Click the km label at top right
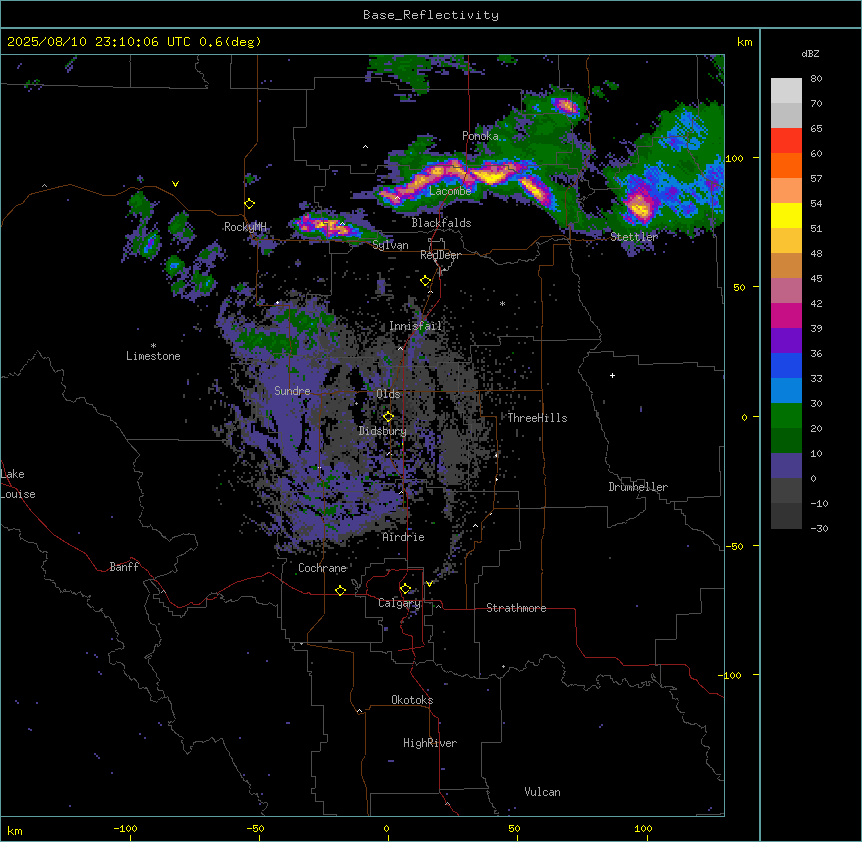 tap(744, 42)
